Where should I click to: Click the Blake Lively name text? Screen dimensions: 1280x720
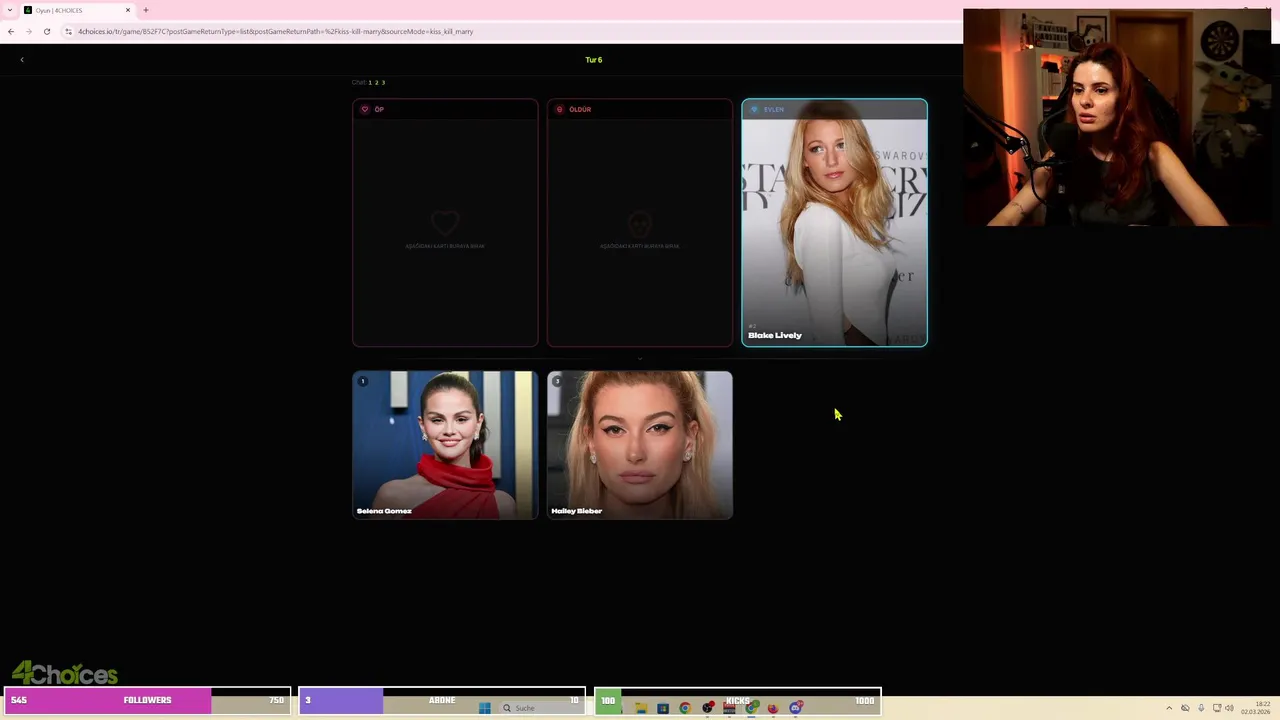[775, 335]
